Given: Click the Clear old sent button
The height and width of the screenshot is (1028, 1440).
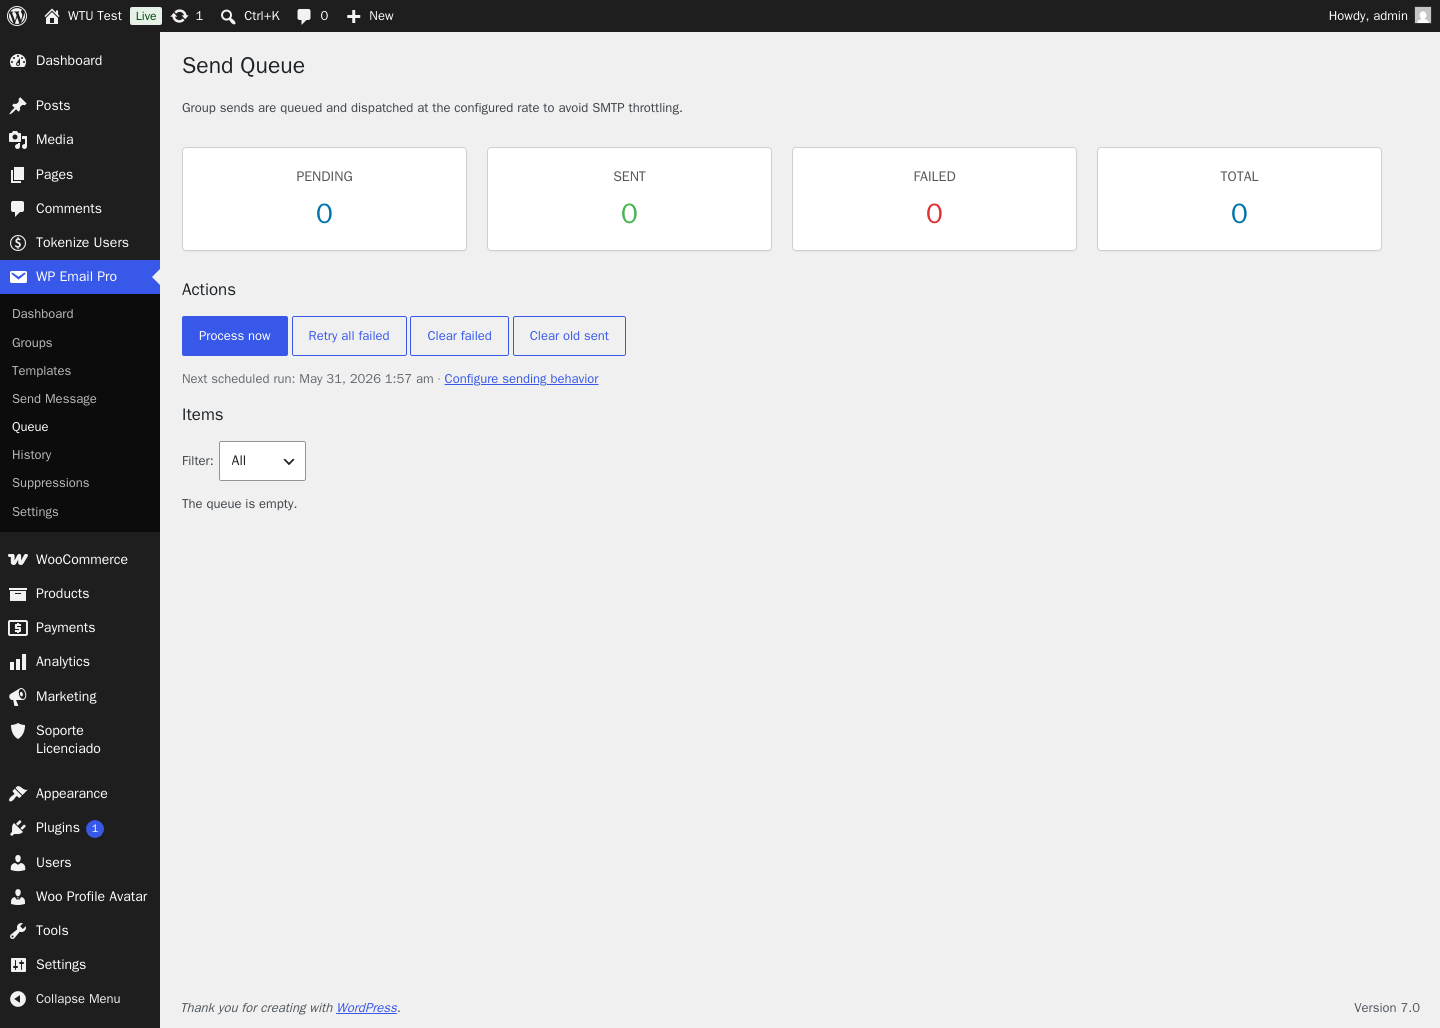Looking at the screenshot, I should click(569, 336).
